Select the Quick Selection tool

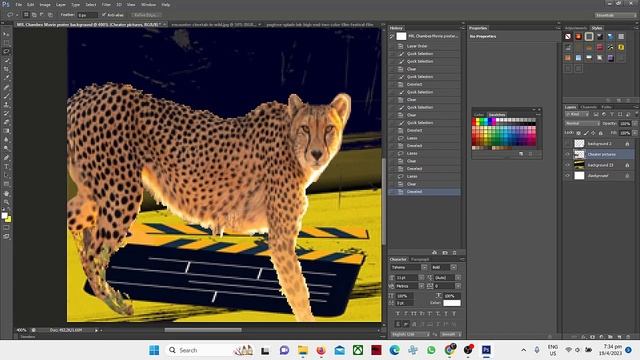tap(6, 60)
